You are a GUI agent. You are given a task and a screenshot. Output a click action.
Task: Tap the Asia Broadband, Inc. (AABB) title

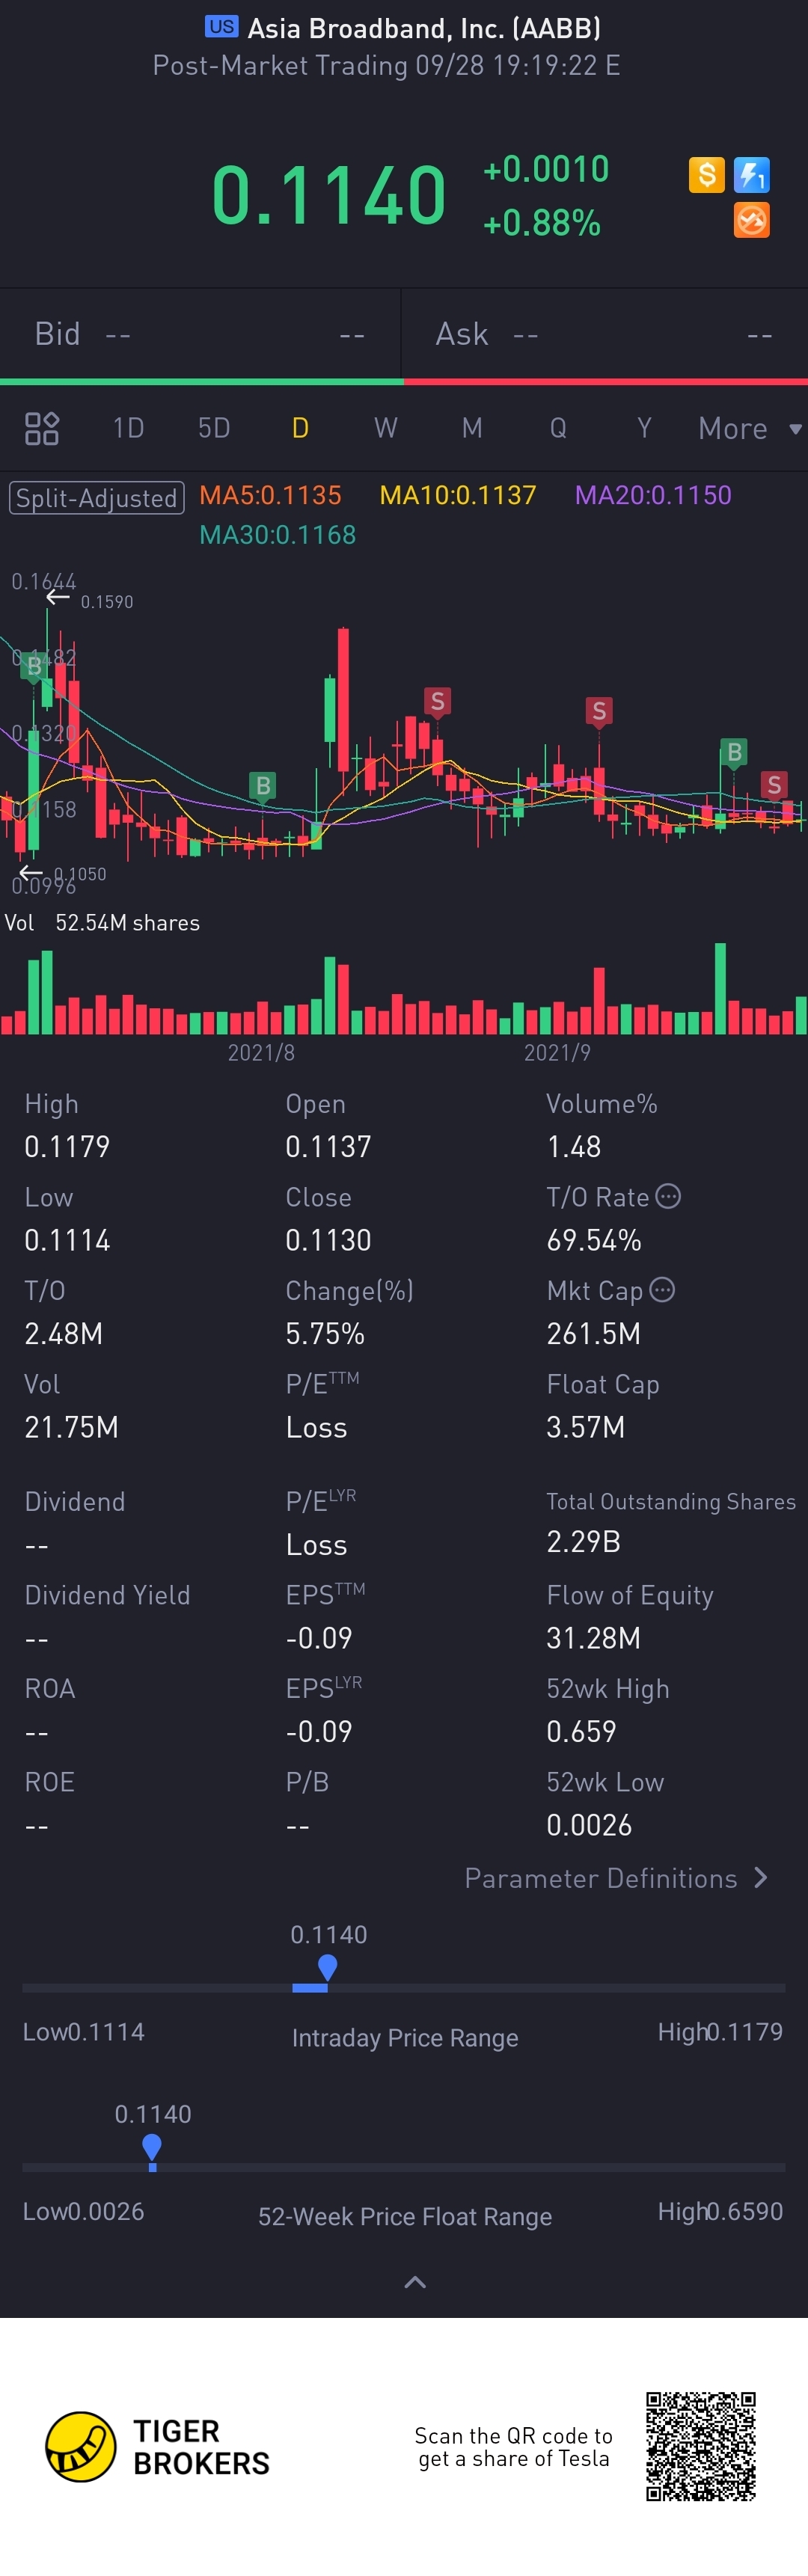[x=424, y=28]
